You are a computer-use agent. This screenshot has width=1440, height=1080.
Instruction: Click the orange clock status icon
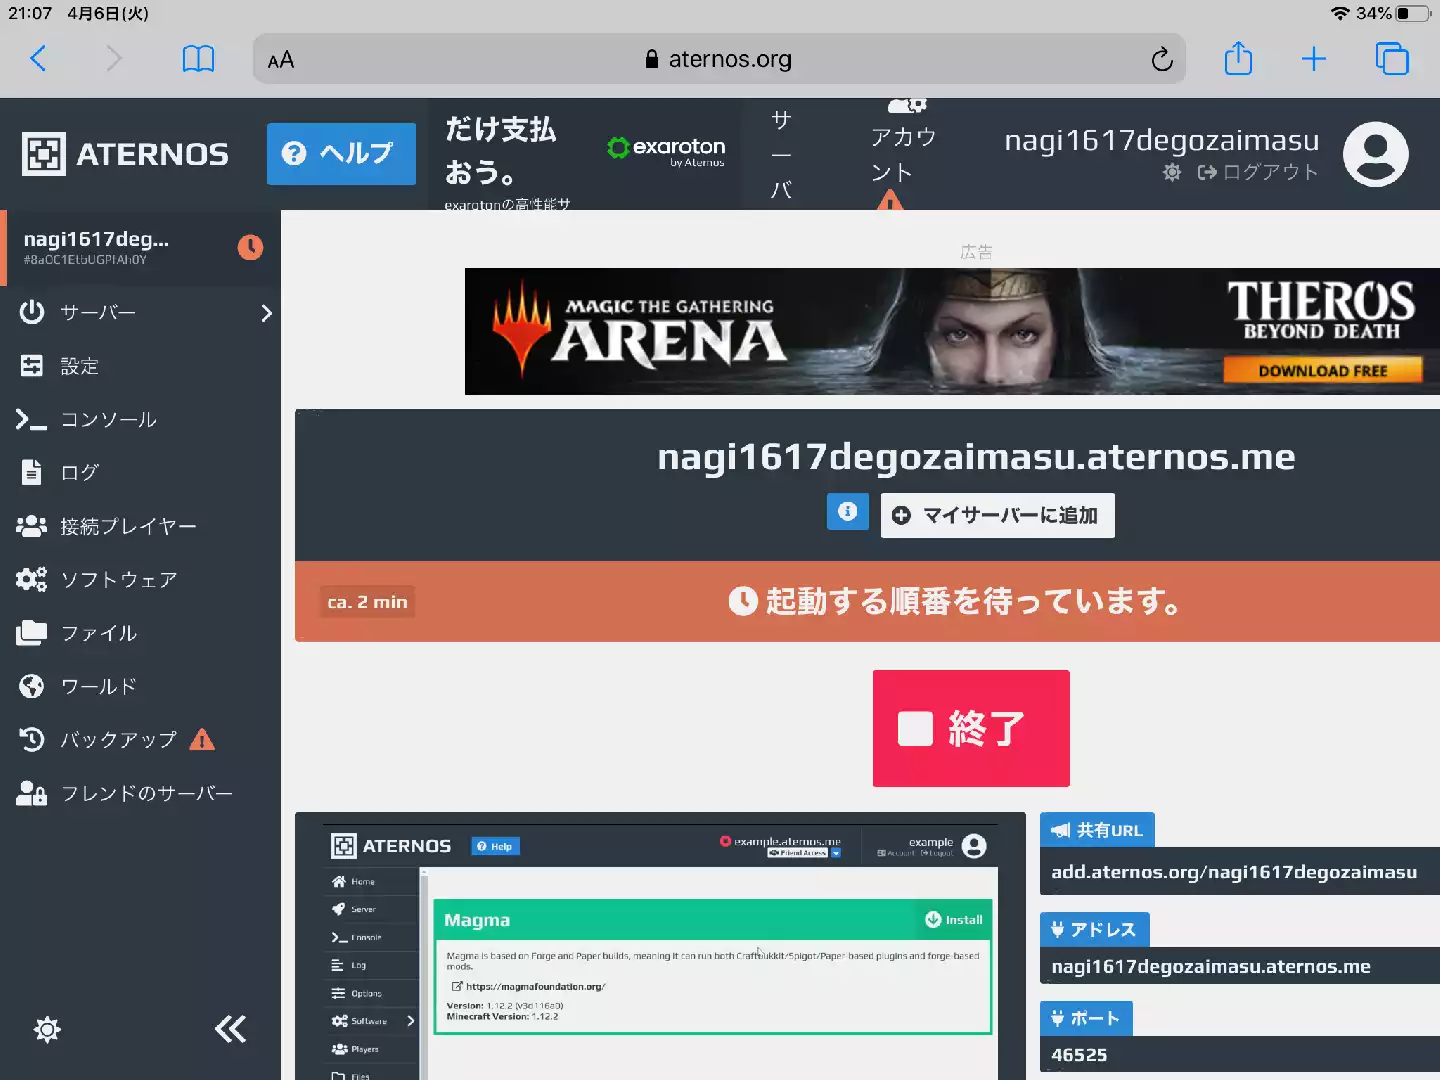click(x=250, y=247)
